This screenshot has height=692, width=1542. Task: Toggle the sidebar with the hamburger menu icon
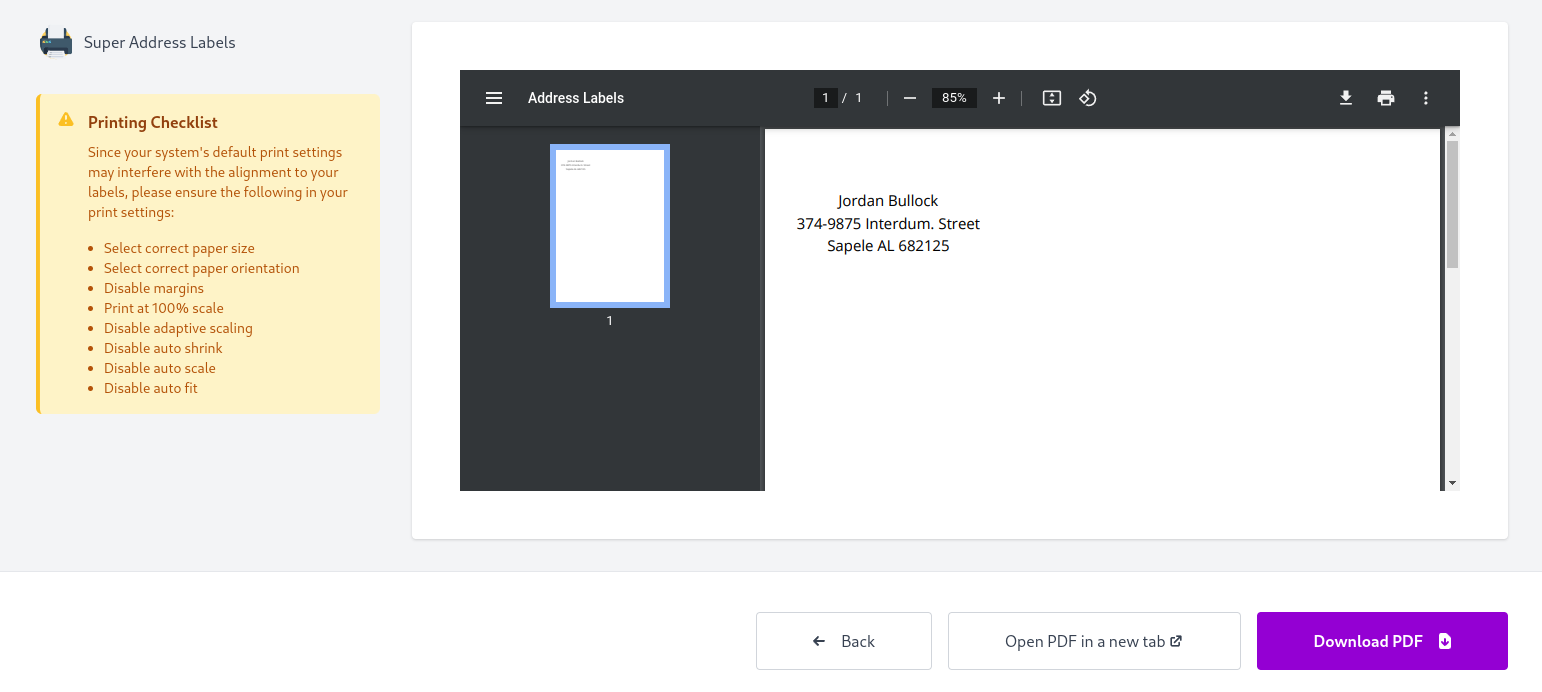click(x=494, y=97)
